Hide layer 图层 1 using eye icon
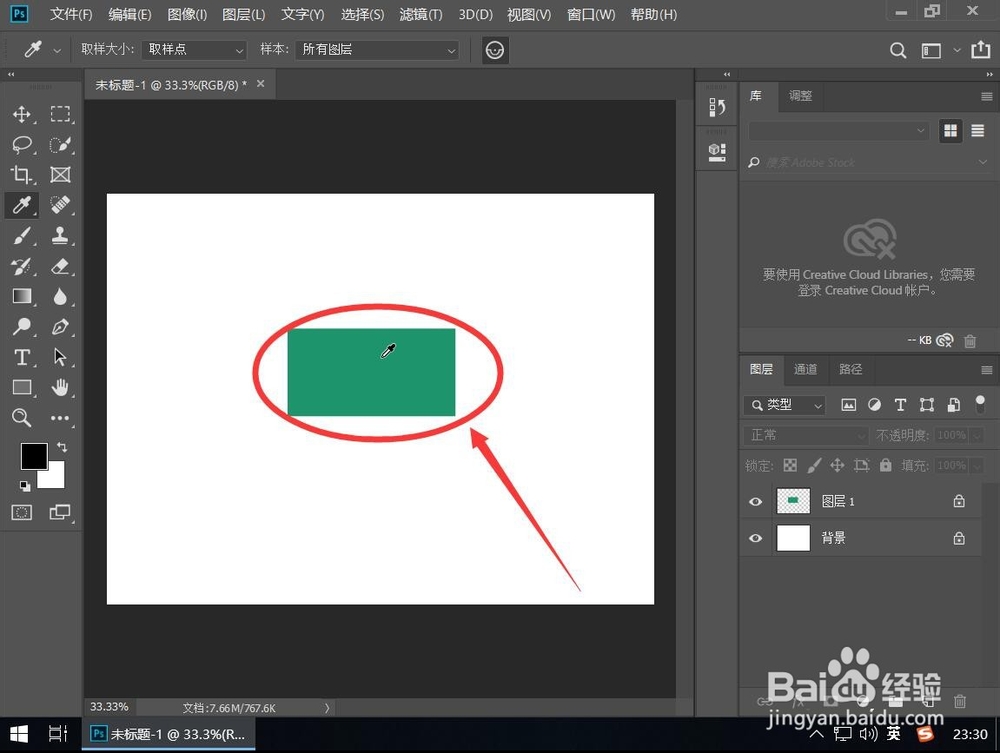1000x753 pixels. [756, 502]
